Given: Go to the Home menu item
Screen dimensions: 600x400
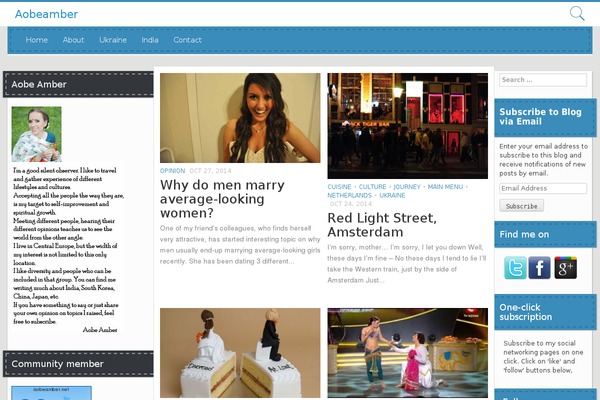Looking at the screenshot, I should tap(37, 40).
